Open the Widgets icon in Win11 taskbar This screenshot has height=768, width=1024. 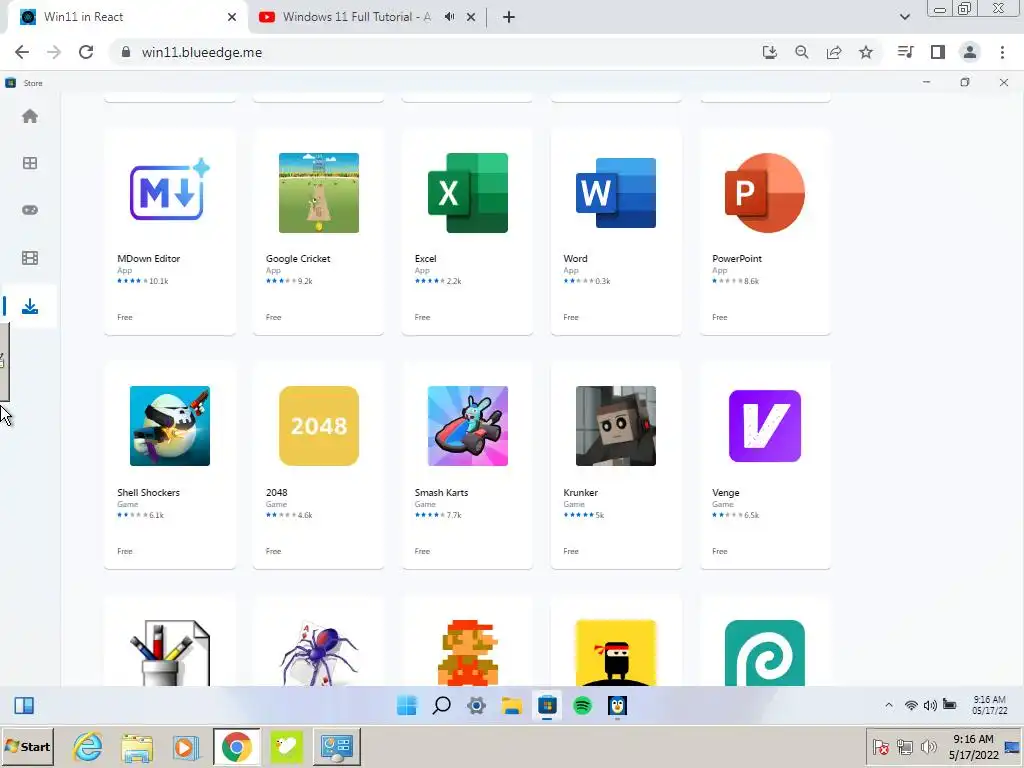pos(24,705)
